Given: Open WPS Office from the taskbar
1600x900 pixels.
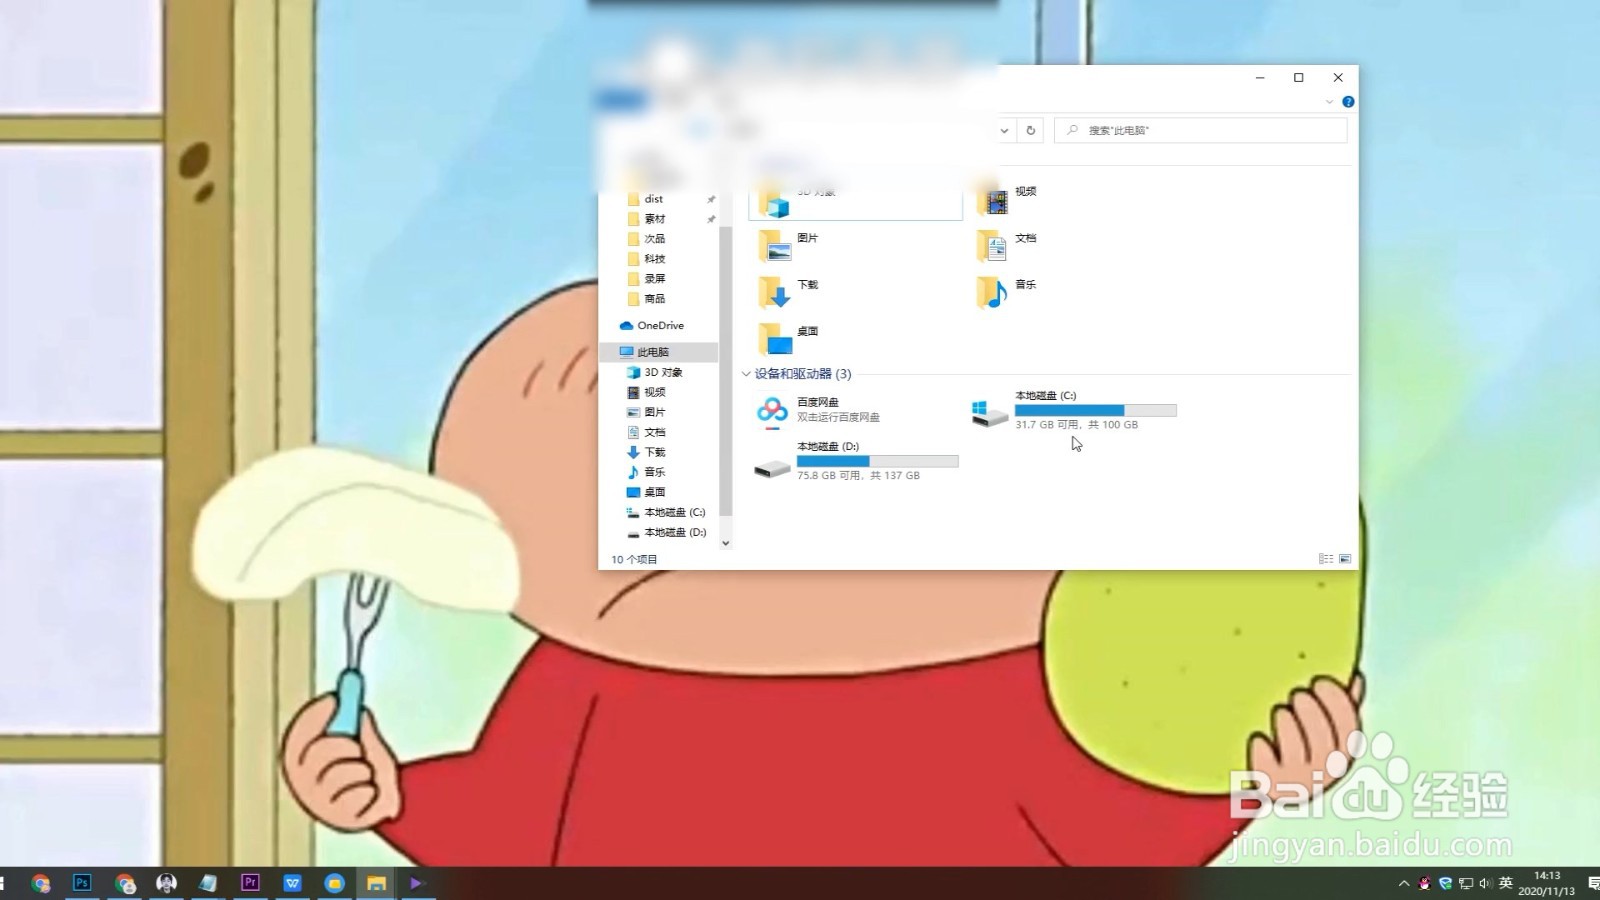Looking at the screenshot, I should [292, 882].
